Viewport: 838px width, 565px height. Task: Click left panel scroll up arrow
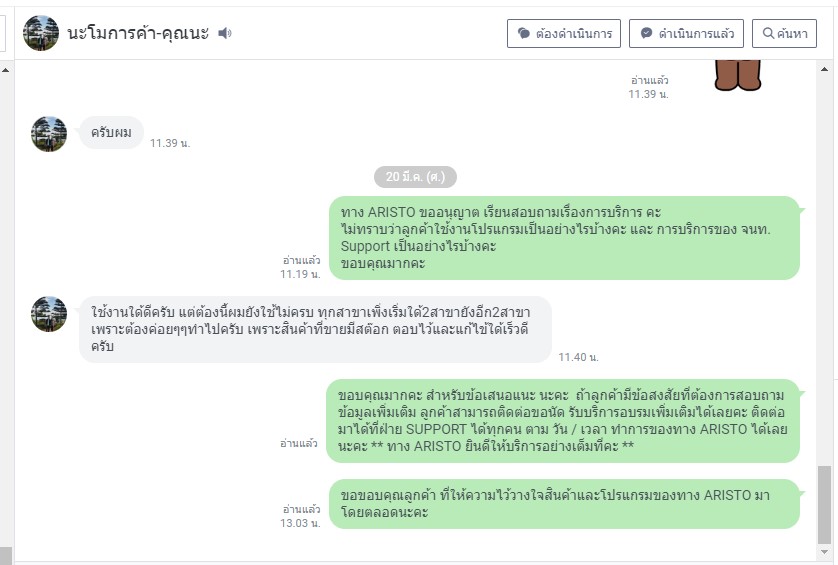[x=5, y=70]
